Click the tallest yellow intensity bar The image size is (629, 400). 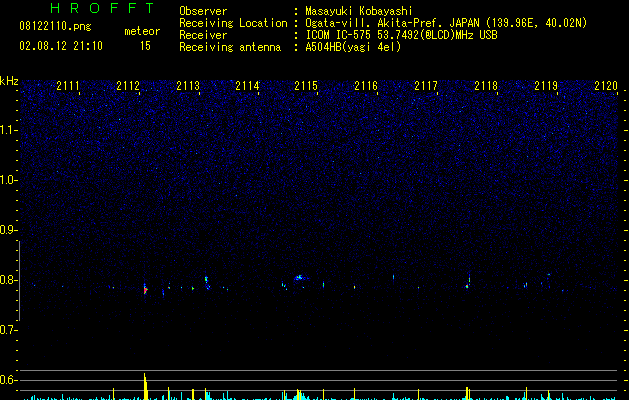pyautogui.click(x=145, y=386)
